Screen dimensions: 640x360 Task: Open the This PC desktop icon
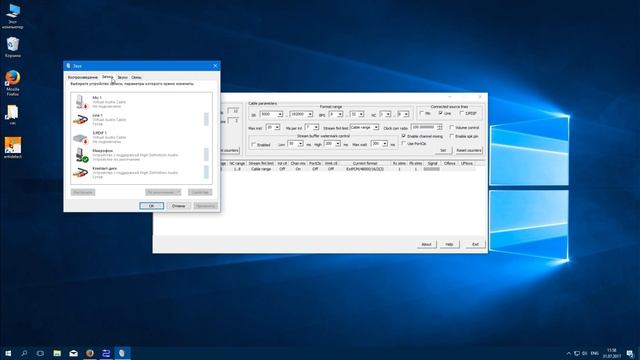coord(13,16)
